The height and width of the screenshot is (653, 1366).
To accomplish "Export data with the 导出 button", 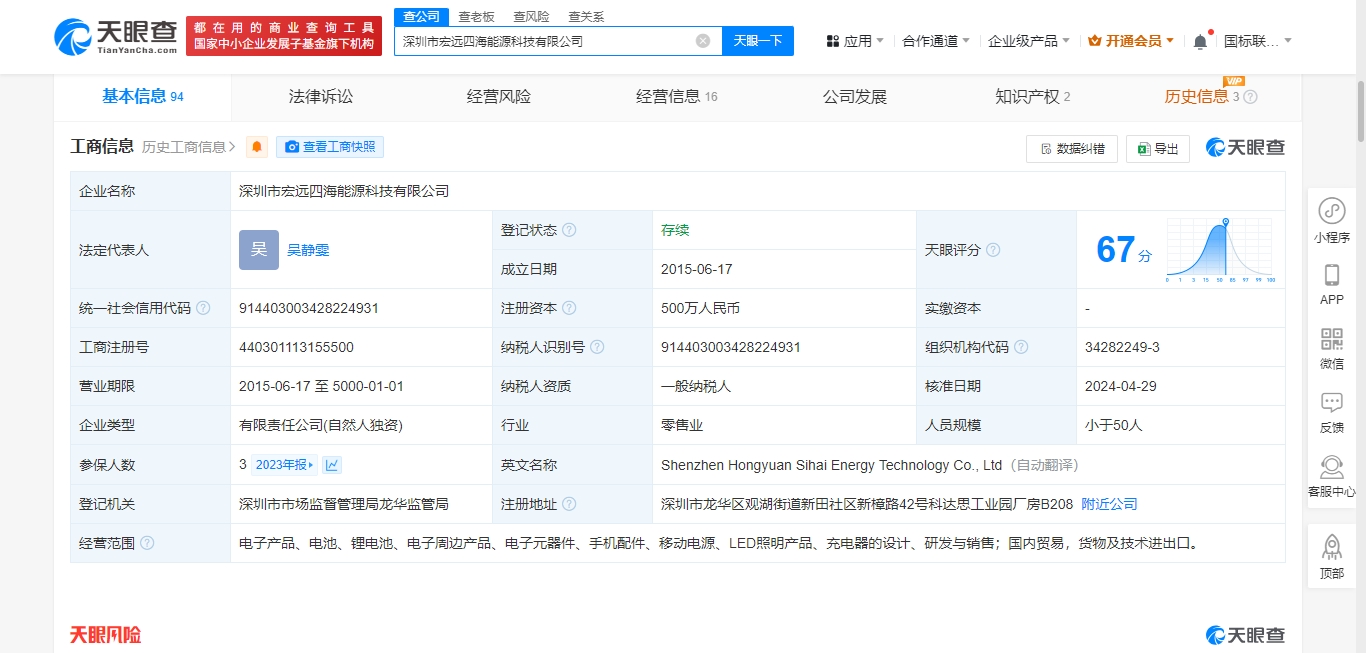I will [1158, 149].
